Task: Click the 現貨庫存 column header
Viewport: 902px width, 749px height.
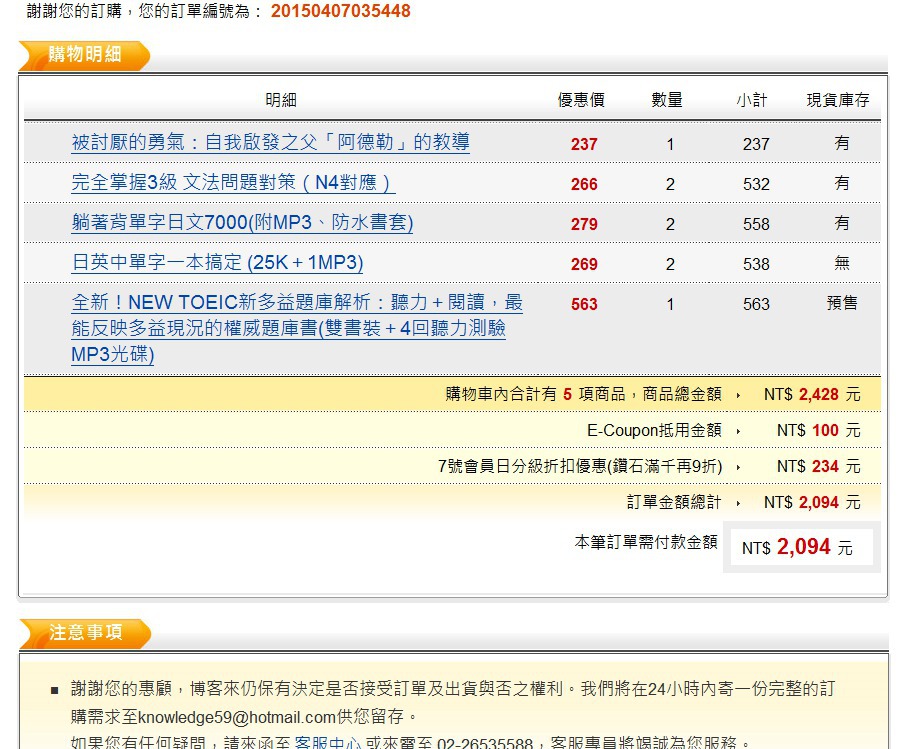Action: coord(838,100)
